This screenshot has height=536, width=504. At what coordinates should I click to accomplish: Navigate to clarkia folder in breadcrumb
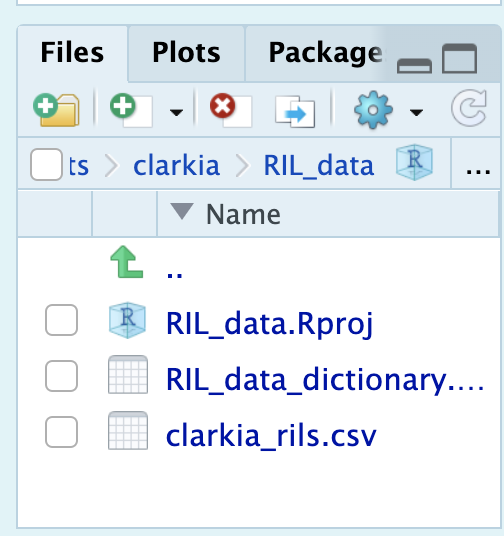[176, 166]
